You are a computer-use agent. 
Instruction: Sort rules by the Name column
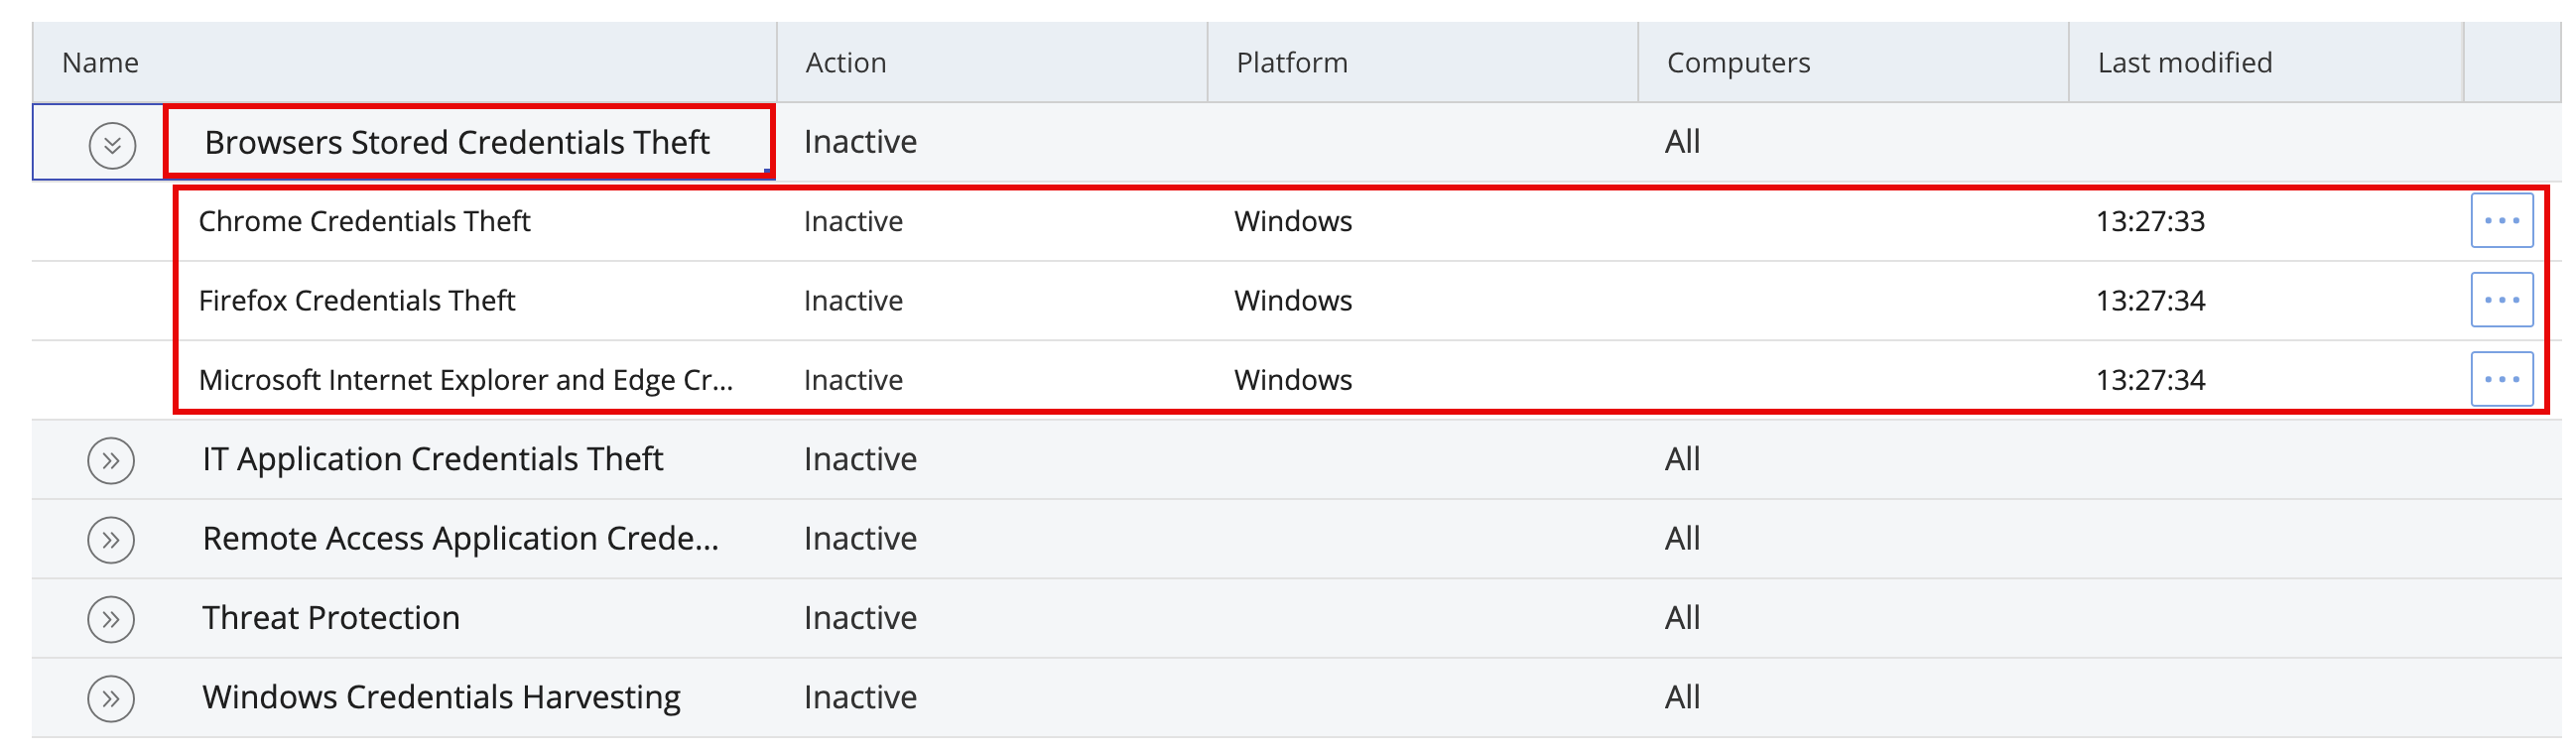[100, 62]
